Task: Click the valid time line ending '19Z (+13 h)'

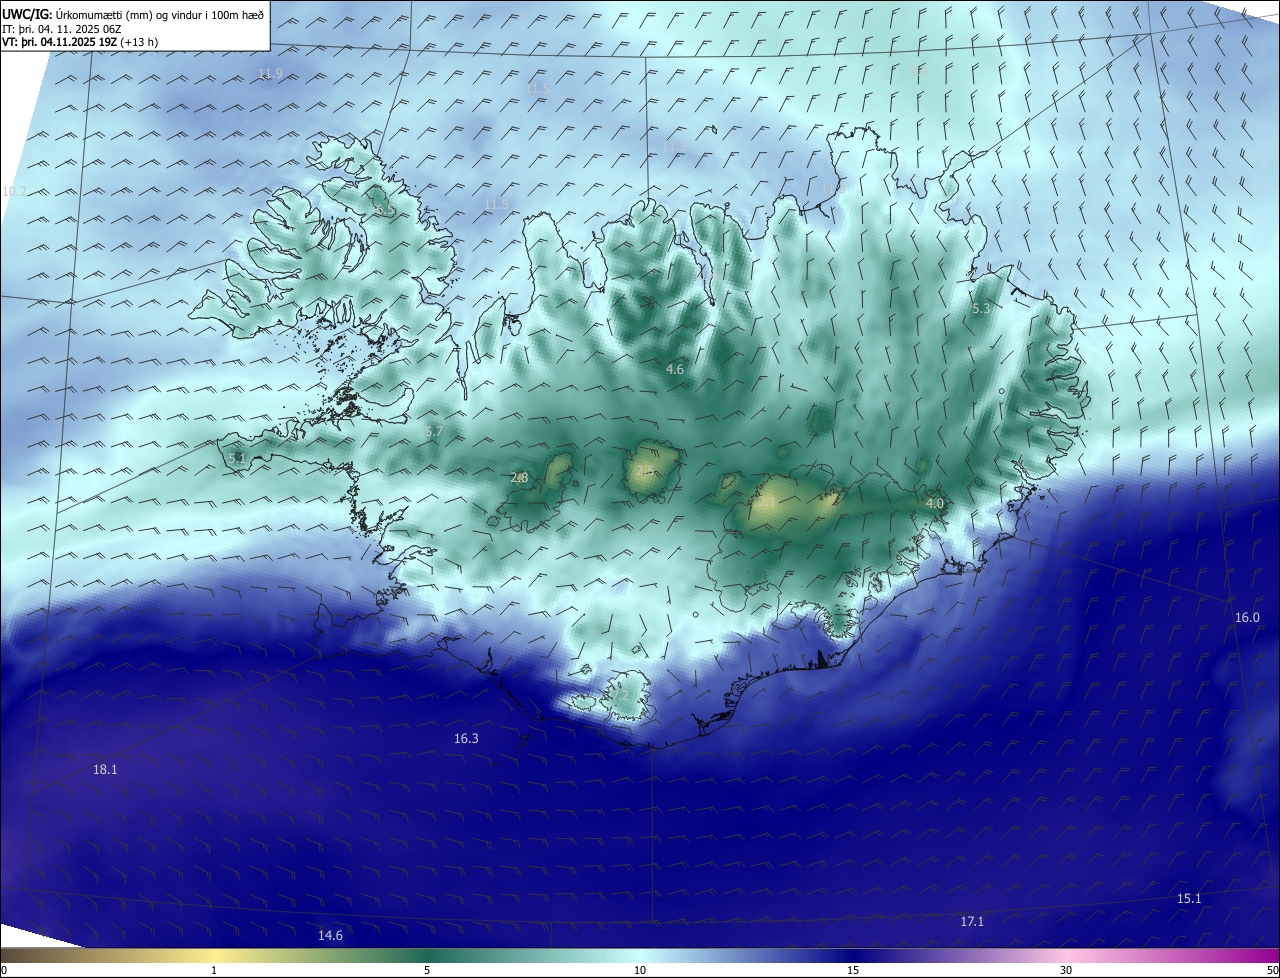Action: click(80, 42)
